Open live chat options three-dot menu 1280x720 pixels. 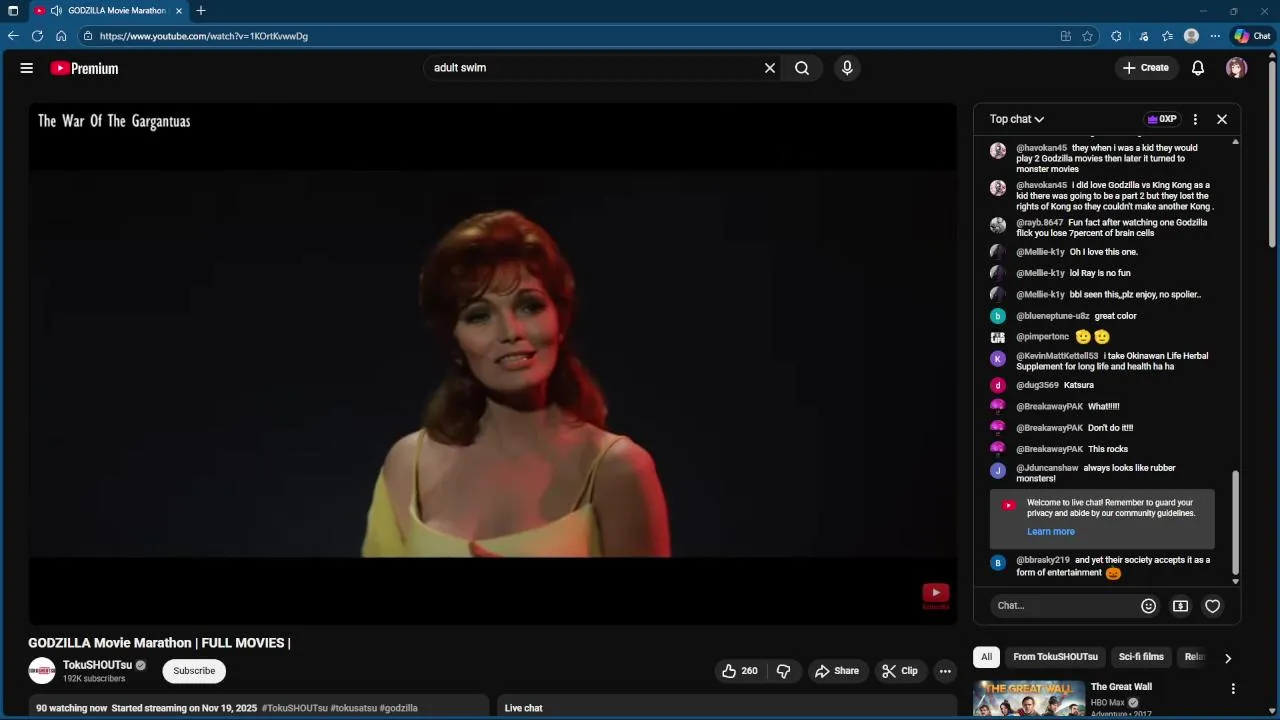click(1195, 119)
